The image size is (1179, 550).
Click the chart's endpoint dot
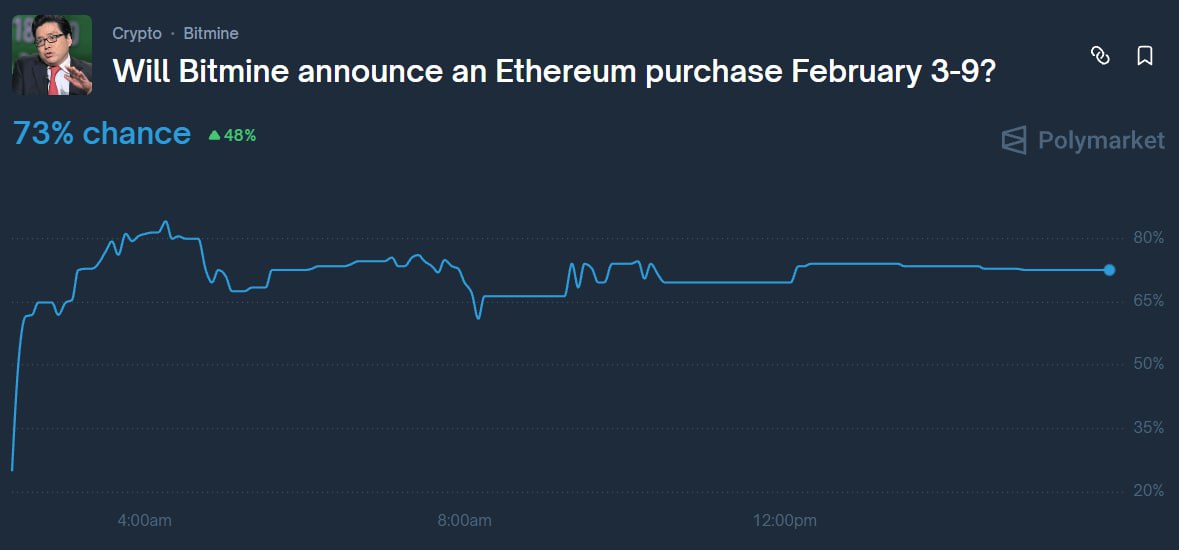[x=1109, y=270]
